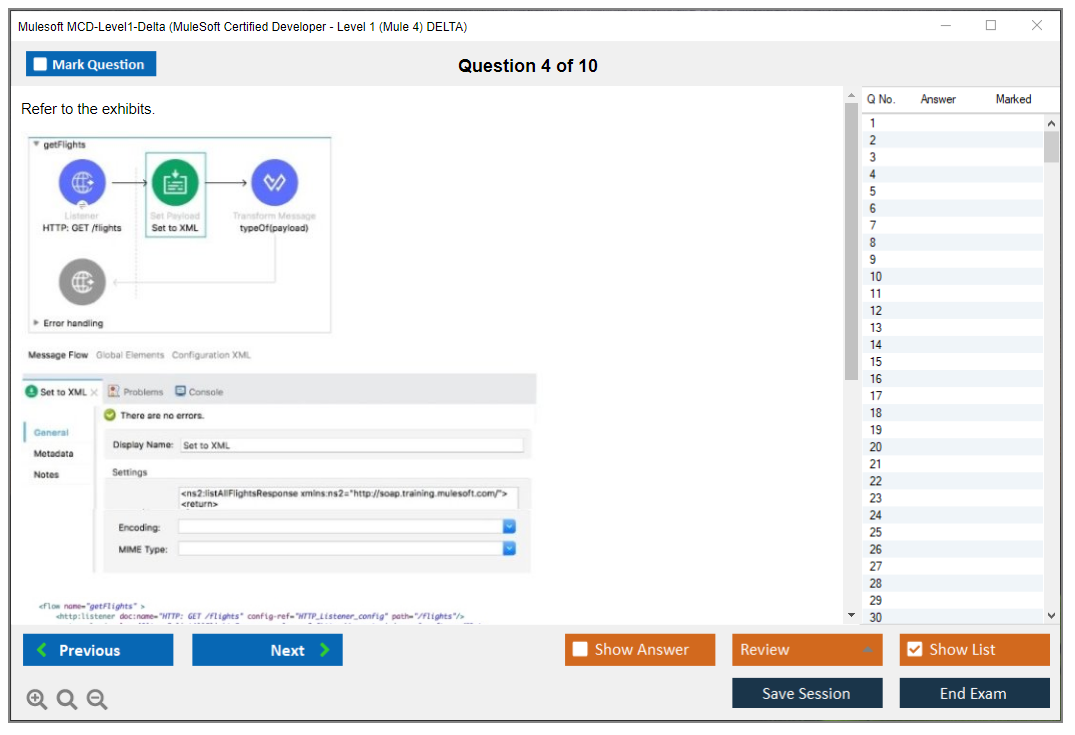Image resolution: width=1075 pixels, height=735 pixels.
Task: Click the gray HTTP response globe icon
Action: [x=81, y=281]
